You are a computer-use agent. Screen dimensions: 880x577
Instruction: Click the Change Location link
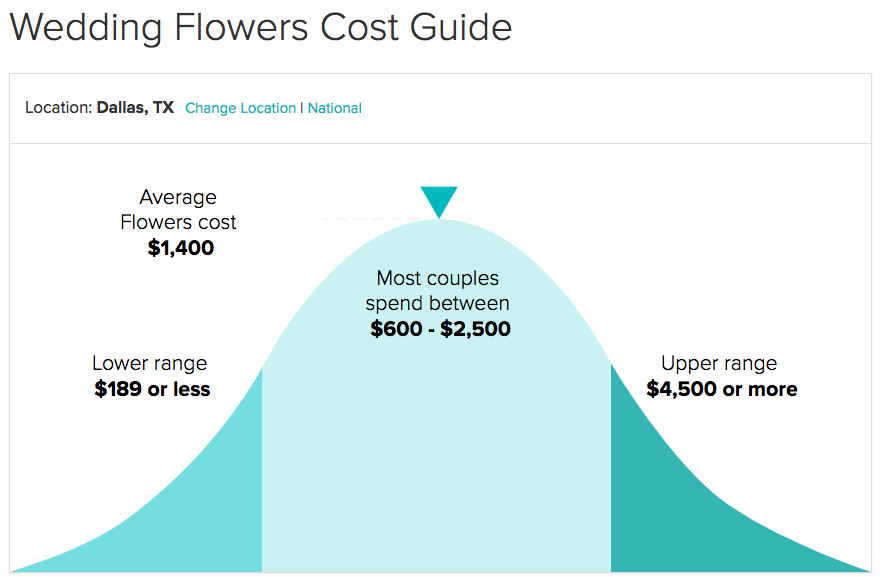tap(240, 108)
